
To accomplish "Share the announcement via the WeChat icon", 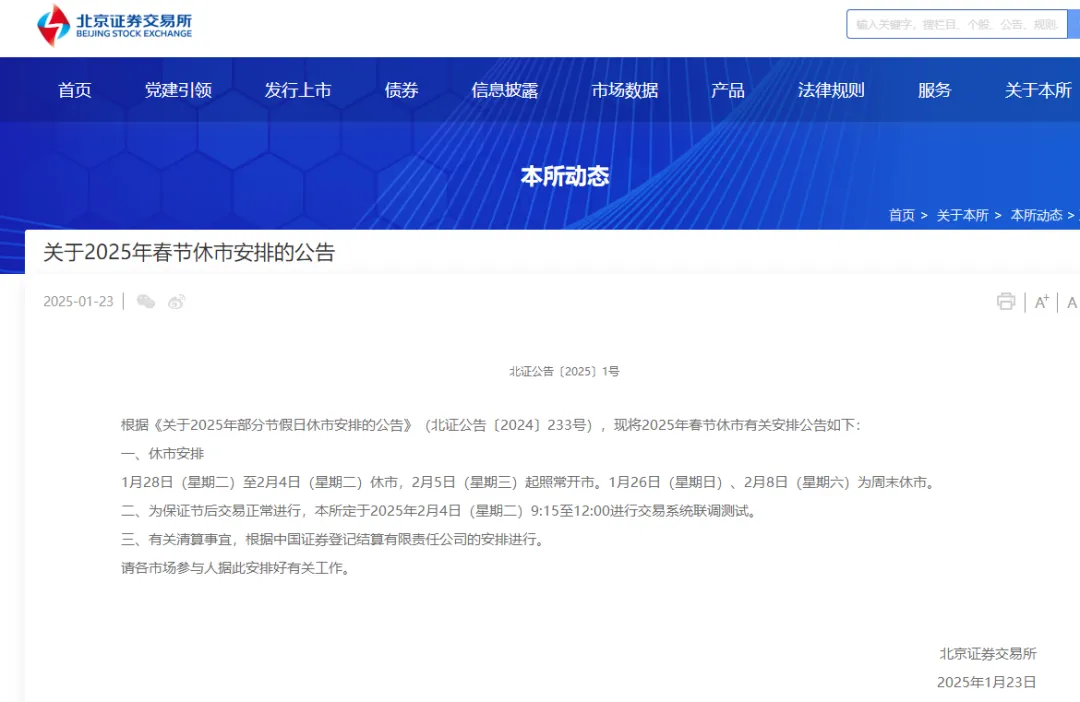I will tap(145, 301).
